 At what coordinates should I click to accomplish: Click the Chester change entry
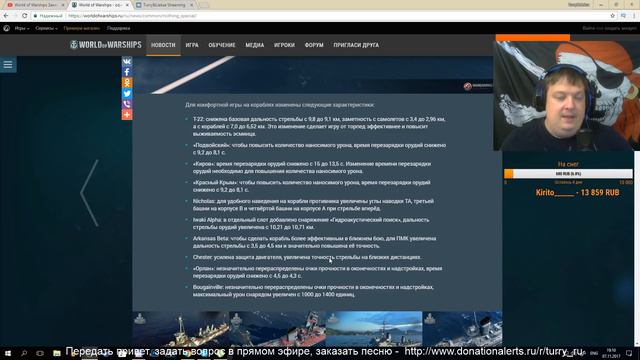[x=307, y=257]
